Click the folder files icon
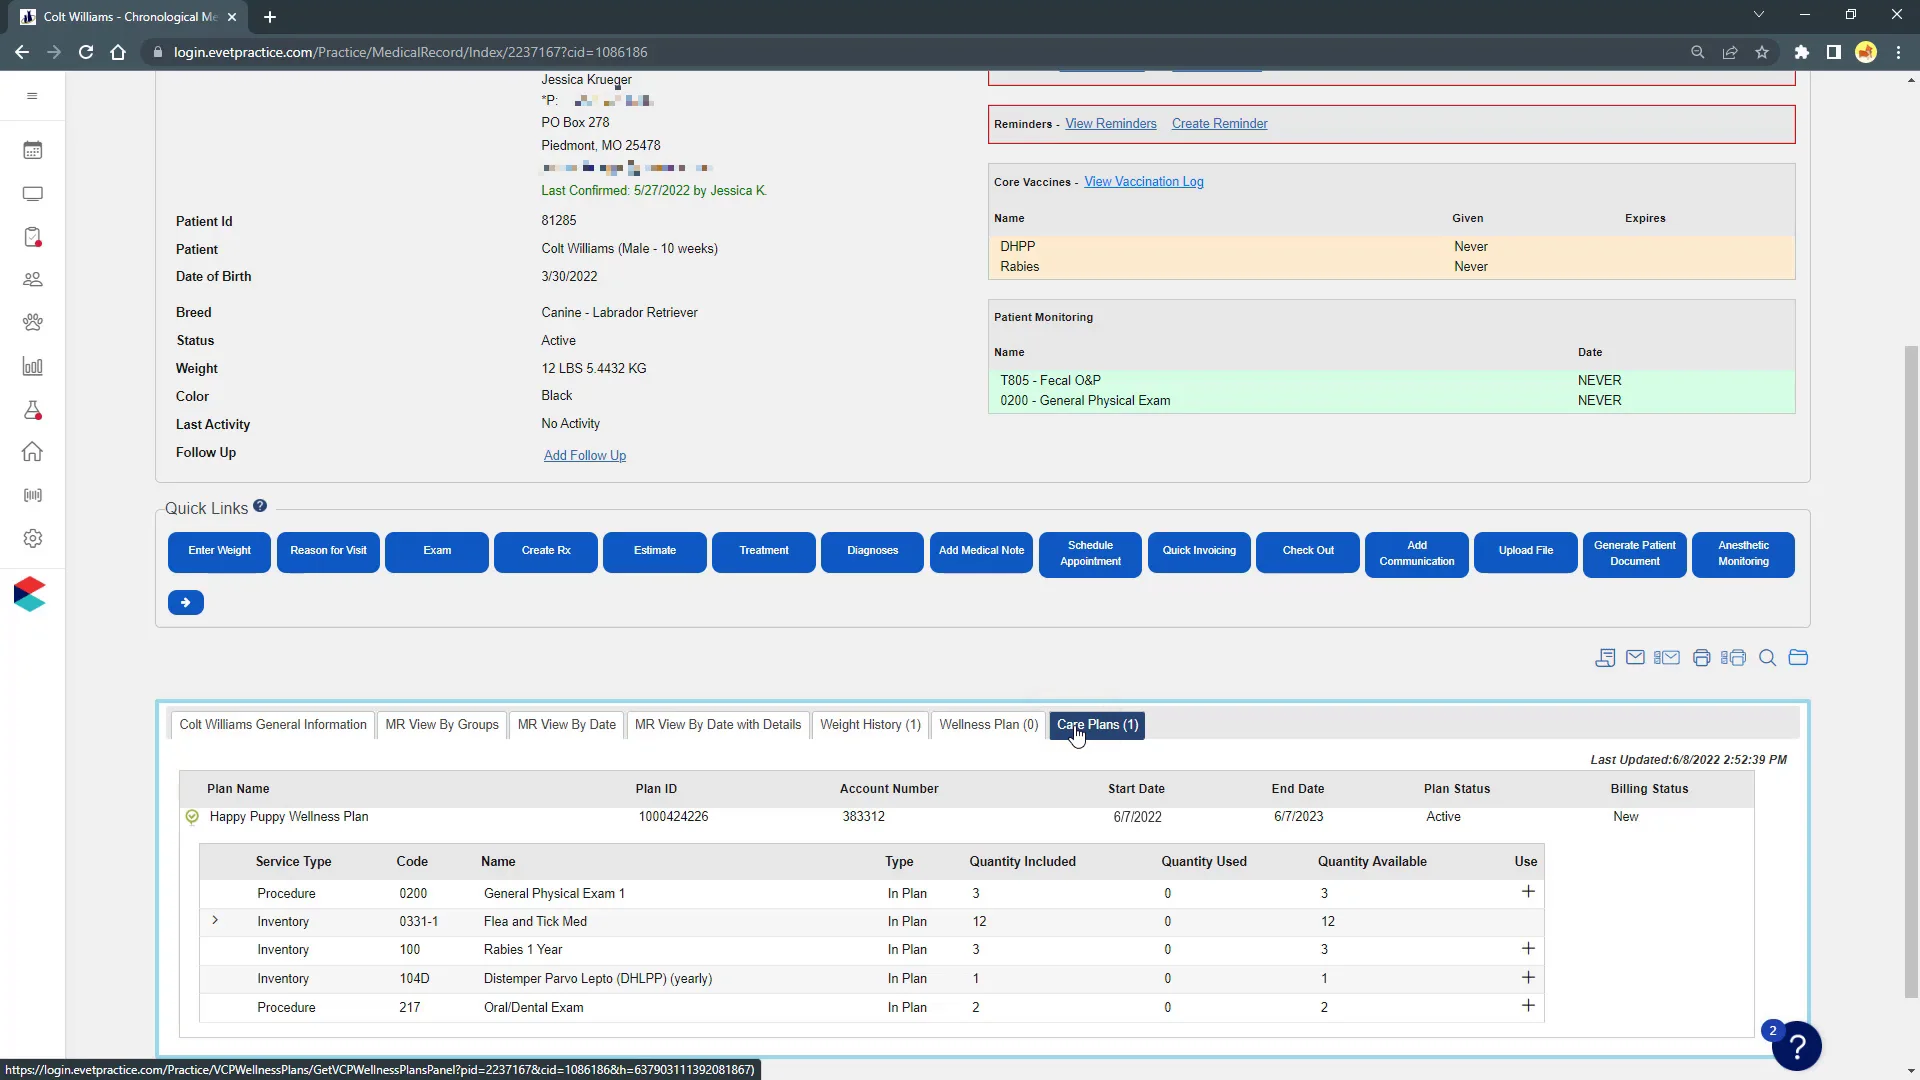Screen dimensions: 1920x1080 coord(1798,658)
